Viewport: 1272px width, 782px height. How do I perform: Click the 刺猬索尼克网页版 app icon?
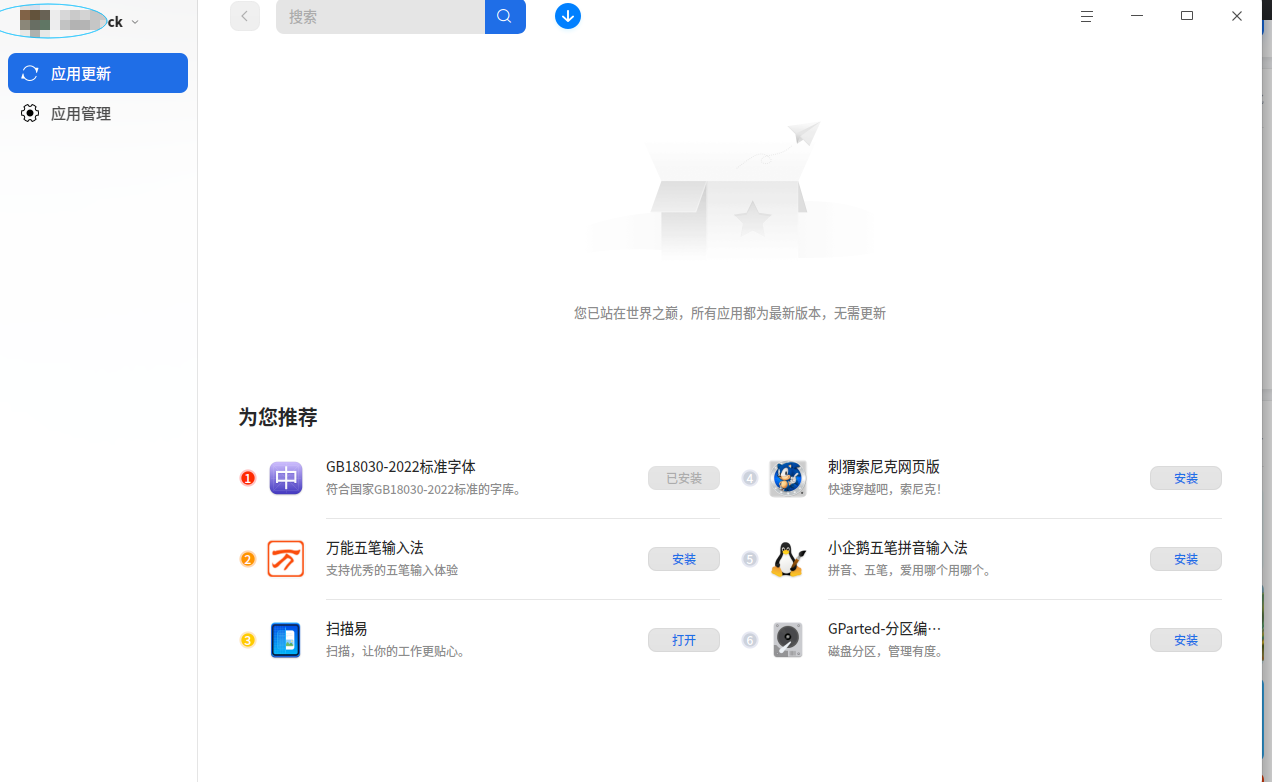pos(788,478)
